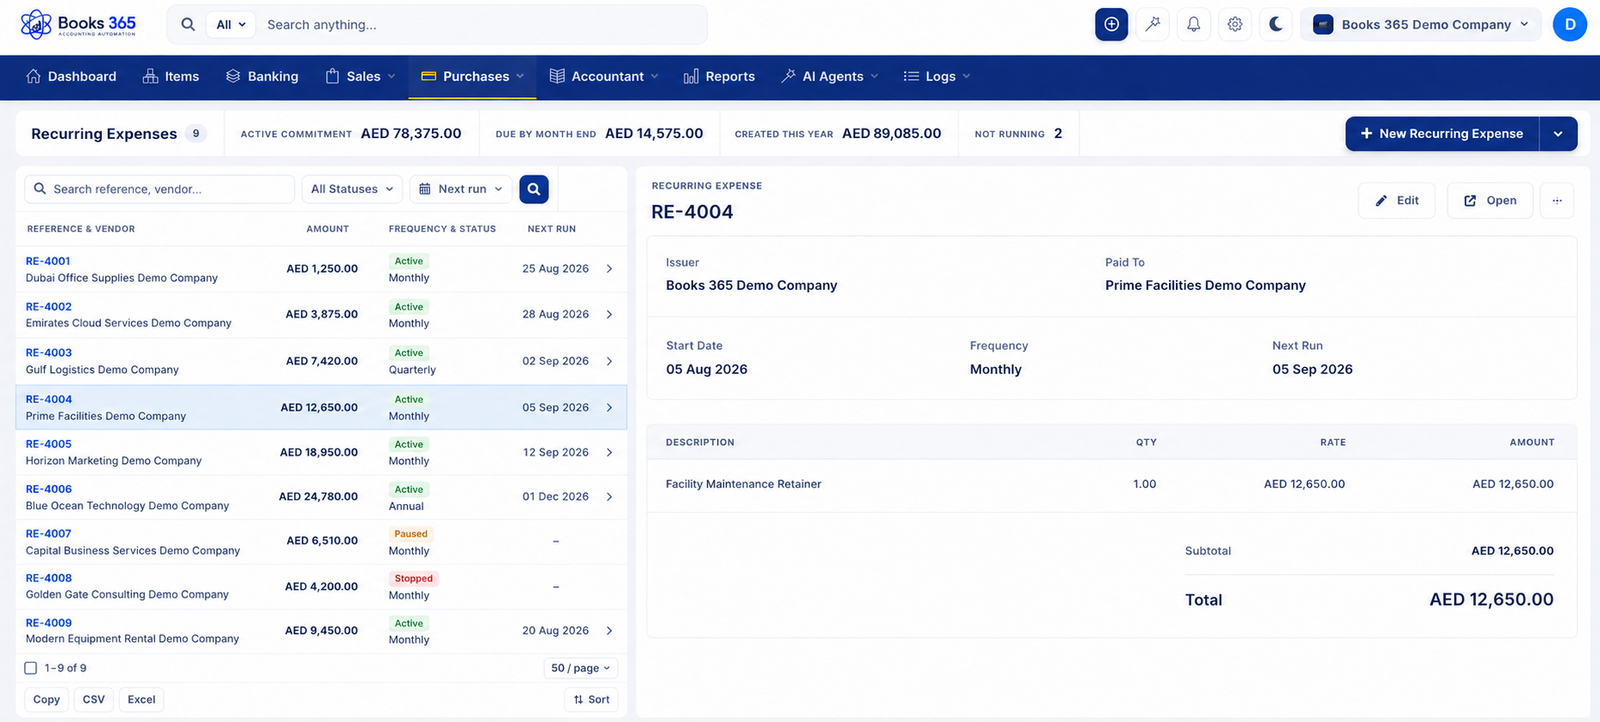Open the settings gear icon
Image resolution: width=1600 pixels, height=722 pixels.
(1235, 25)
